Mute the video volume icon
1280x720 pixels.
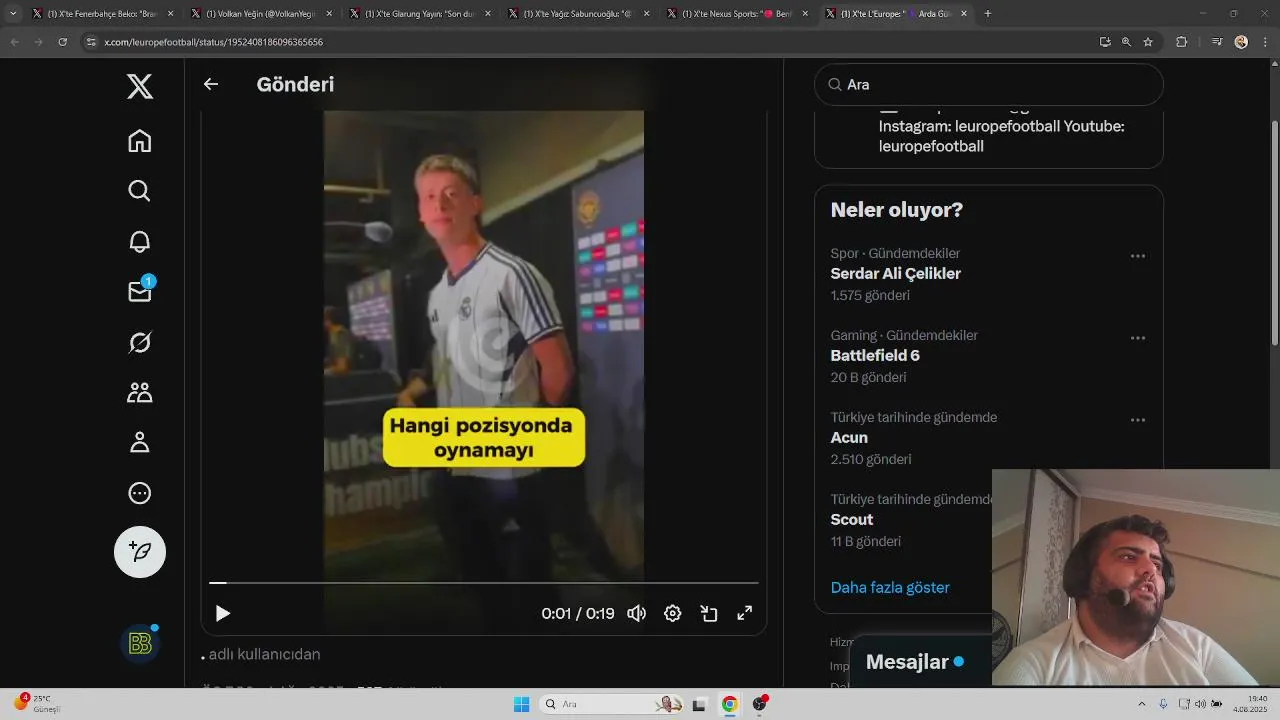coord(636,613)
